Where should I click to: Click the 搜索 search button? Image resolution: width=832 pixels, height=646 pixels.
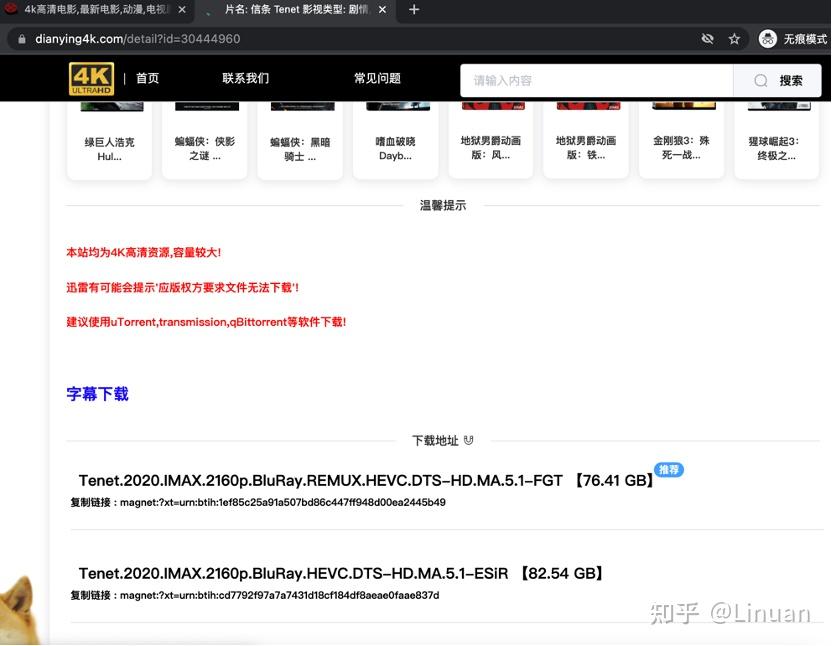pyautogui.click(x=777, y=80)
